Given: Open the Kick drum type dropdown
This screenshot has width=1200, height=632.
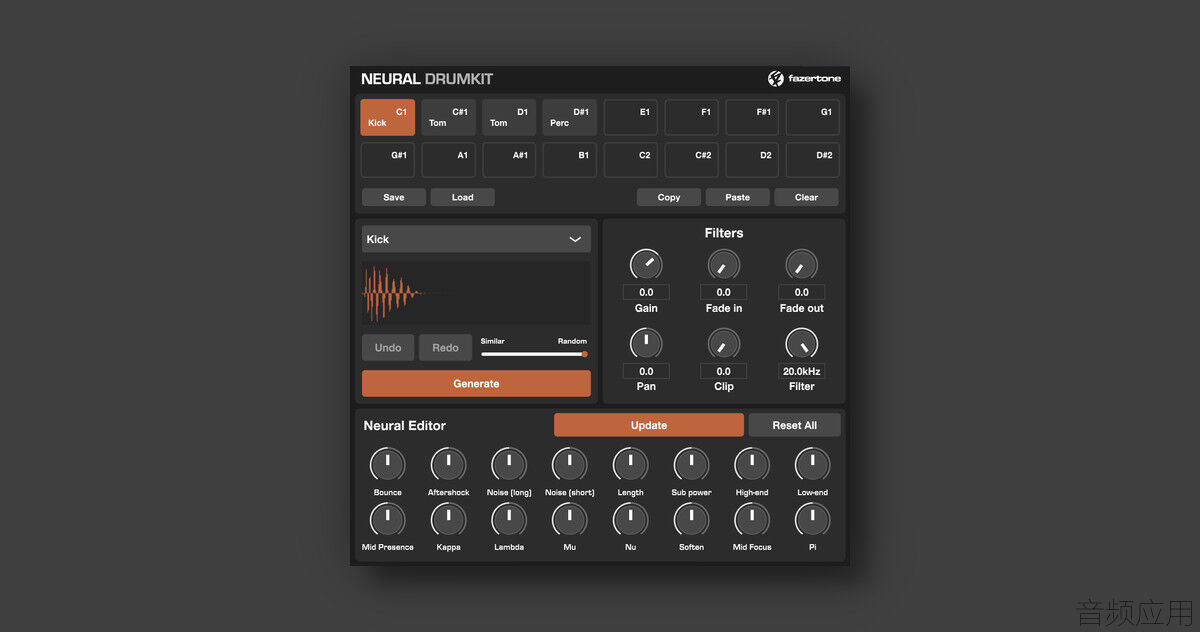Looking at the screenshot, I should pos(476,239).
